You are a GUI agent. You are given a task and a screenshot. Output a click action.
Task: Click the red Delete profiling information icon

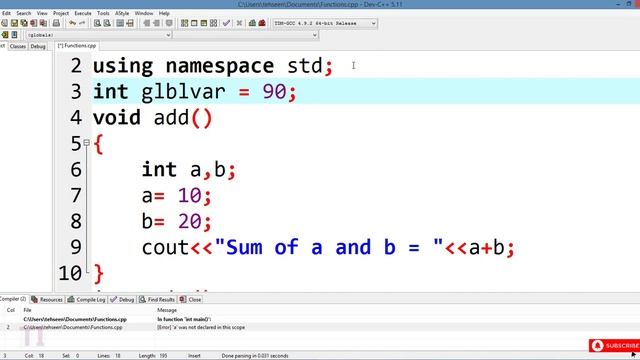point(262,23)
